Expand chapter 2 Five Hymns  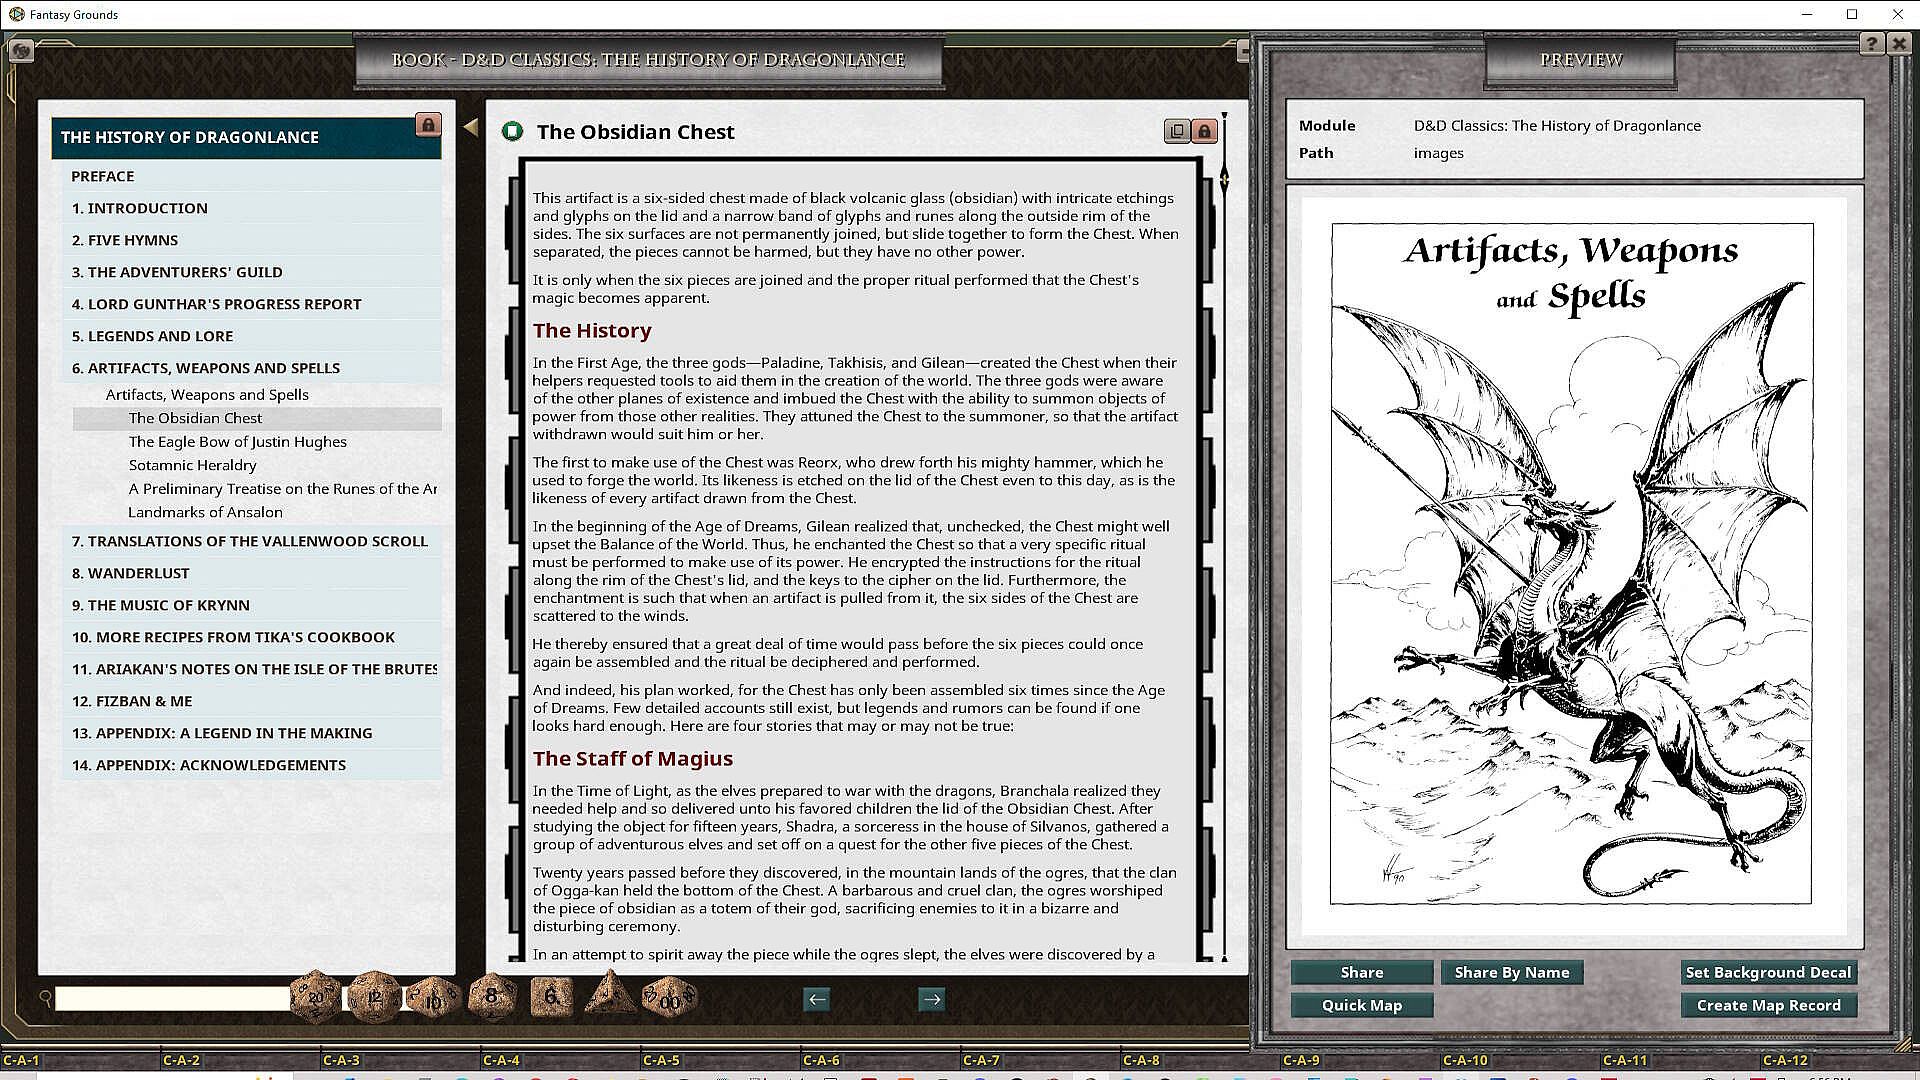point(251,240)
